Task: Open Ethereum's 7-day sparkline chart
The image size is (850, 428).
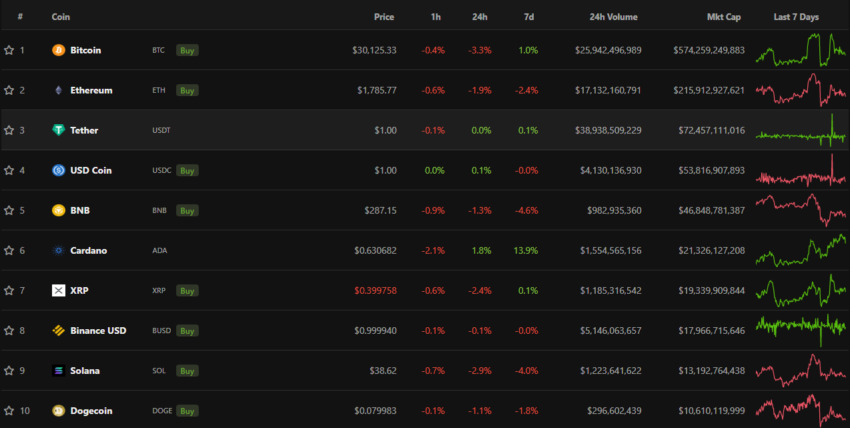Action: click(801, 89)
